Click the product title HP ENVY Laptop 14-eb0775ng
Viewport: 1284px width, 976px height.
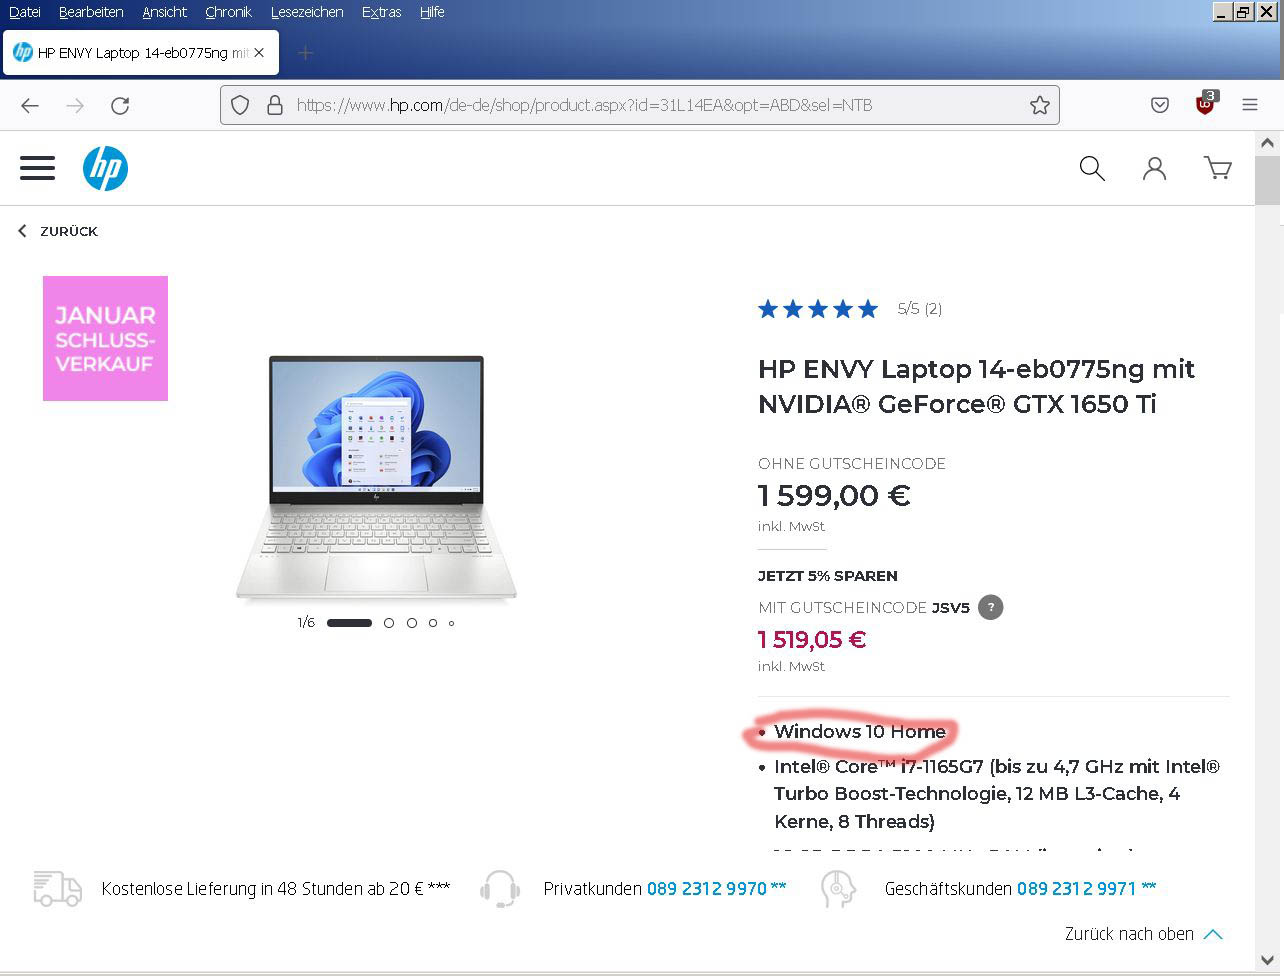click(976, 386)
